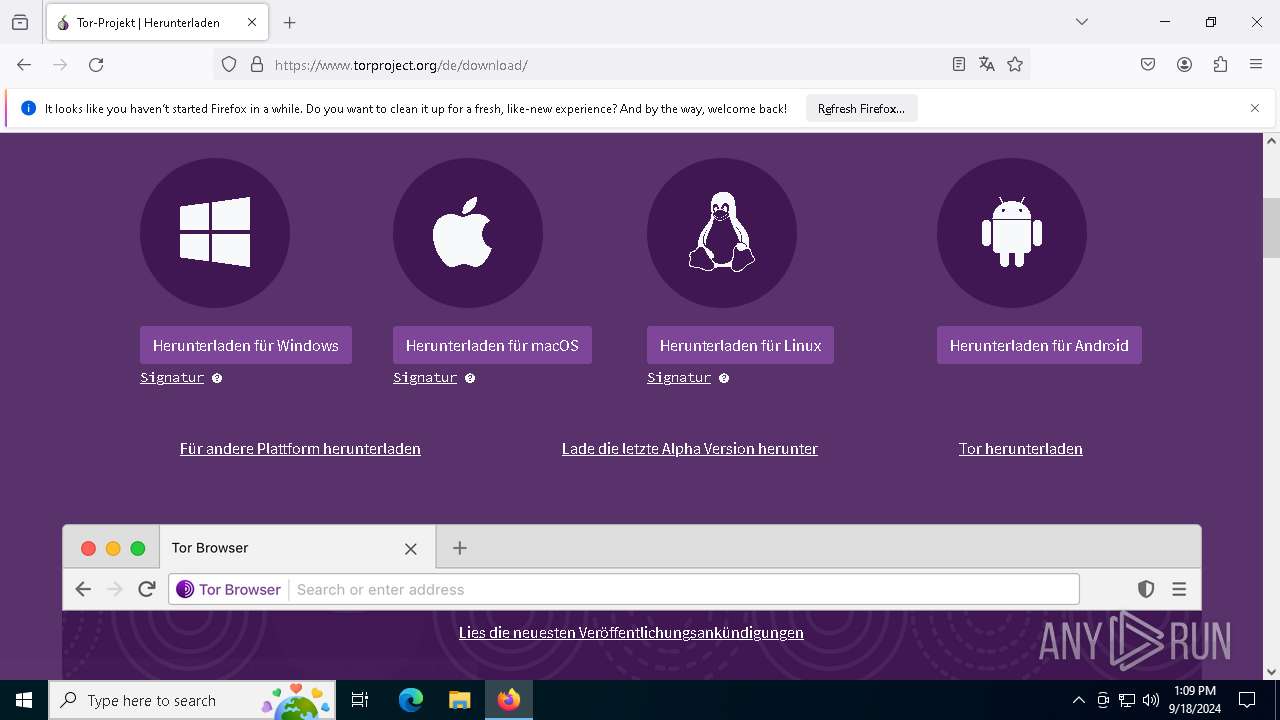Viewport: 1280px width, 720px height.
Task: Translate this page icon
Action: (x=987, y=65)
